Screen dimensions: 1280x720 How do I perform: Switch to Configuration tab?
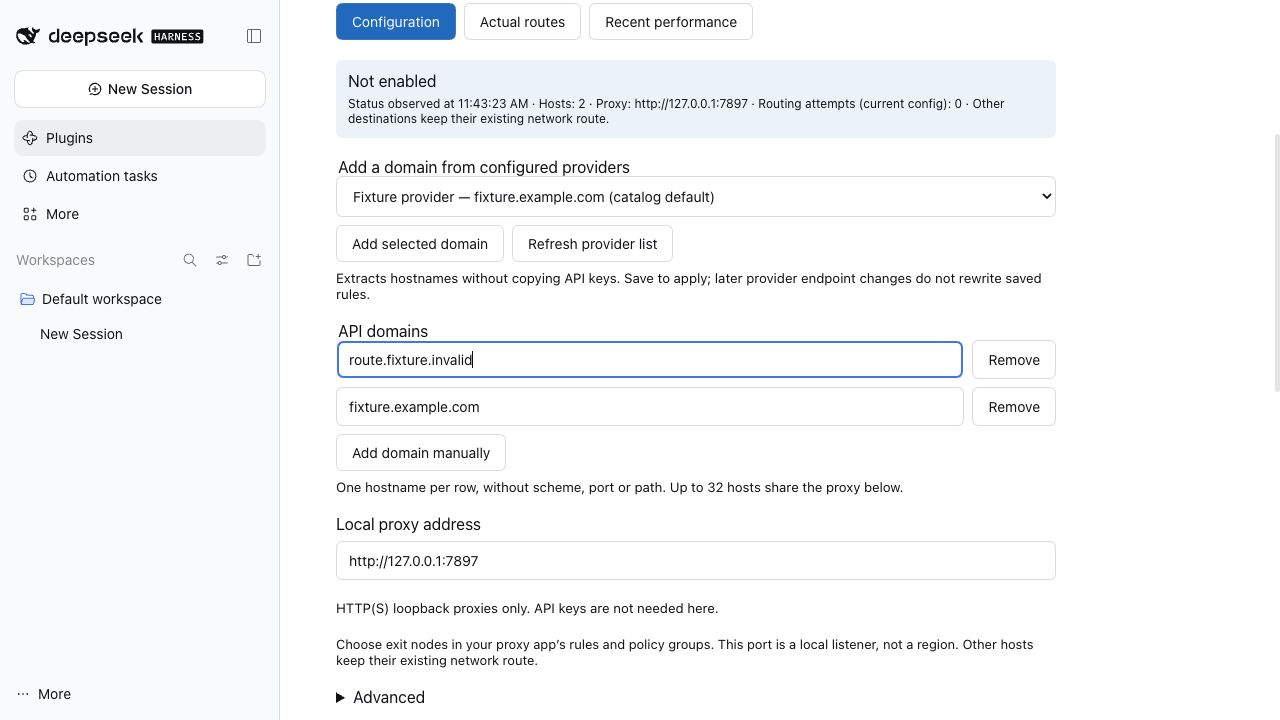(x=396, y=22)
